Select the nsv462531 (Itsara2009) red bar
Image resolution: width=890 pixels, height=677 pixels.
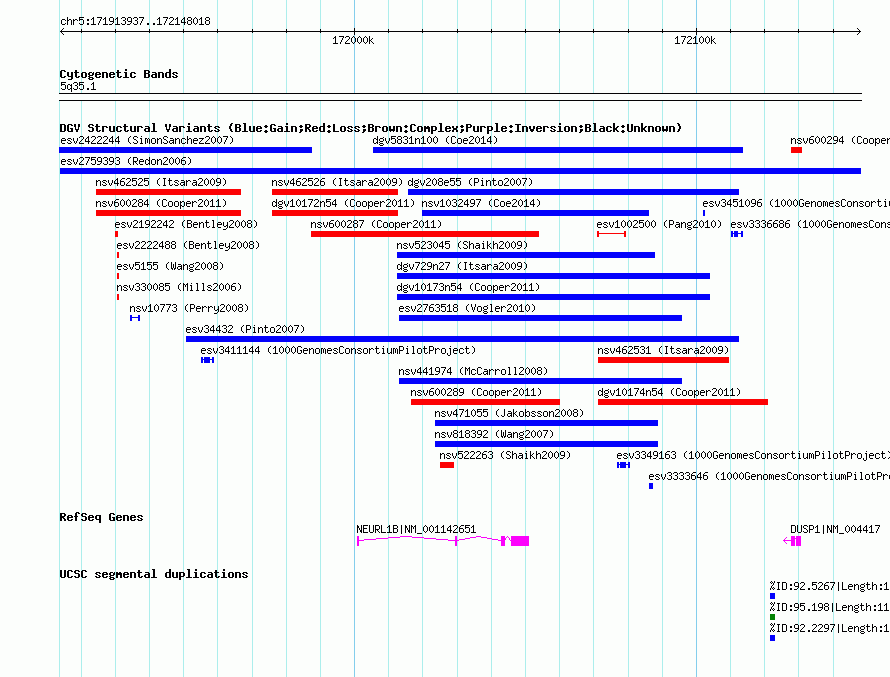(664, 360)
